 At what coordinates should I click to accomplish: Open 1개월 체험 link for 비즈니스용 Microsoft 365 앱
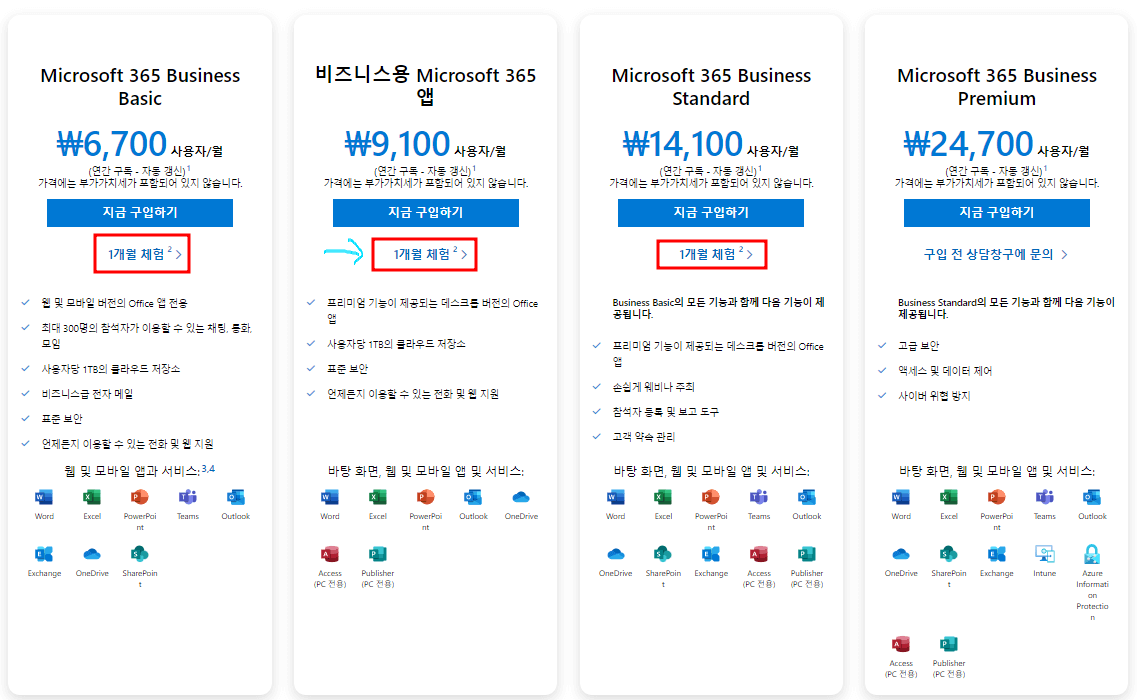pyautogui.click(x=426, y=255)
